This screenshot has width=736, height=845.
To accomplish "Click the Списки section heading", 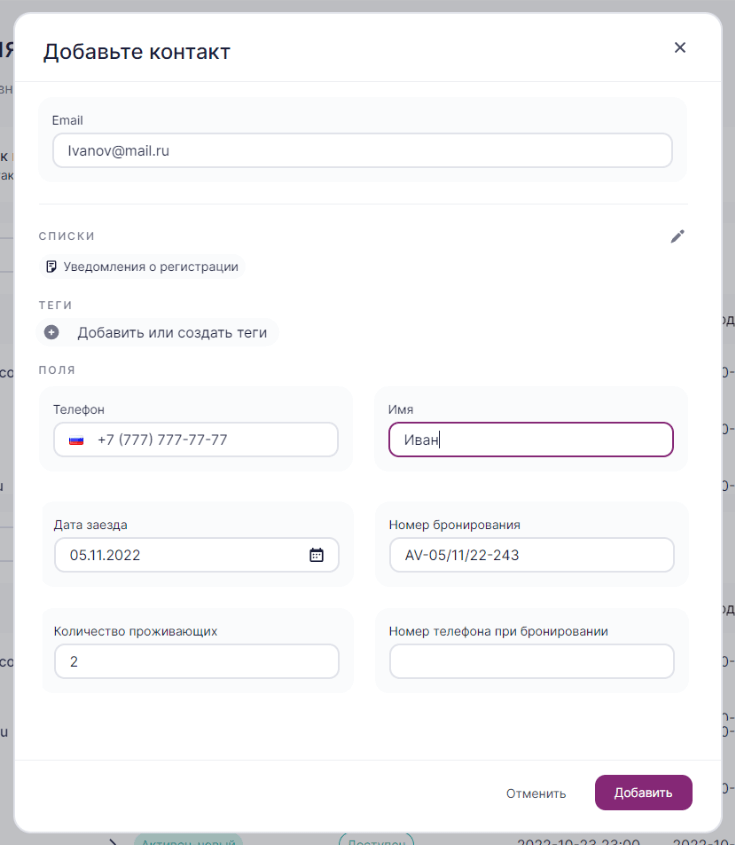I will [66, 236].
